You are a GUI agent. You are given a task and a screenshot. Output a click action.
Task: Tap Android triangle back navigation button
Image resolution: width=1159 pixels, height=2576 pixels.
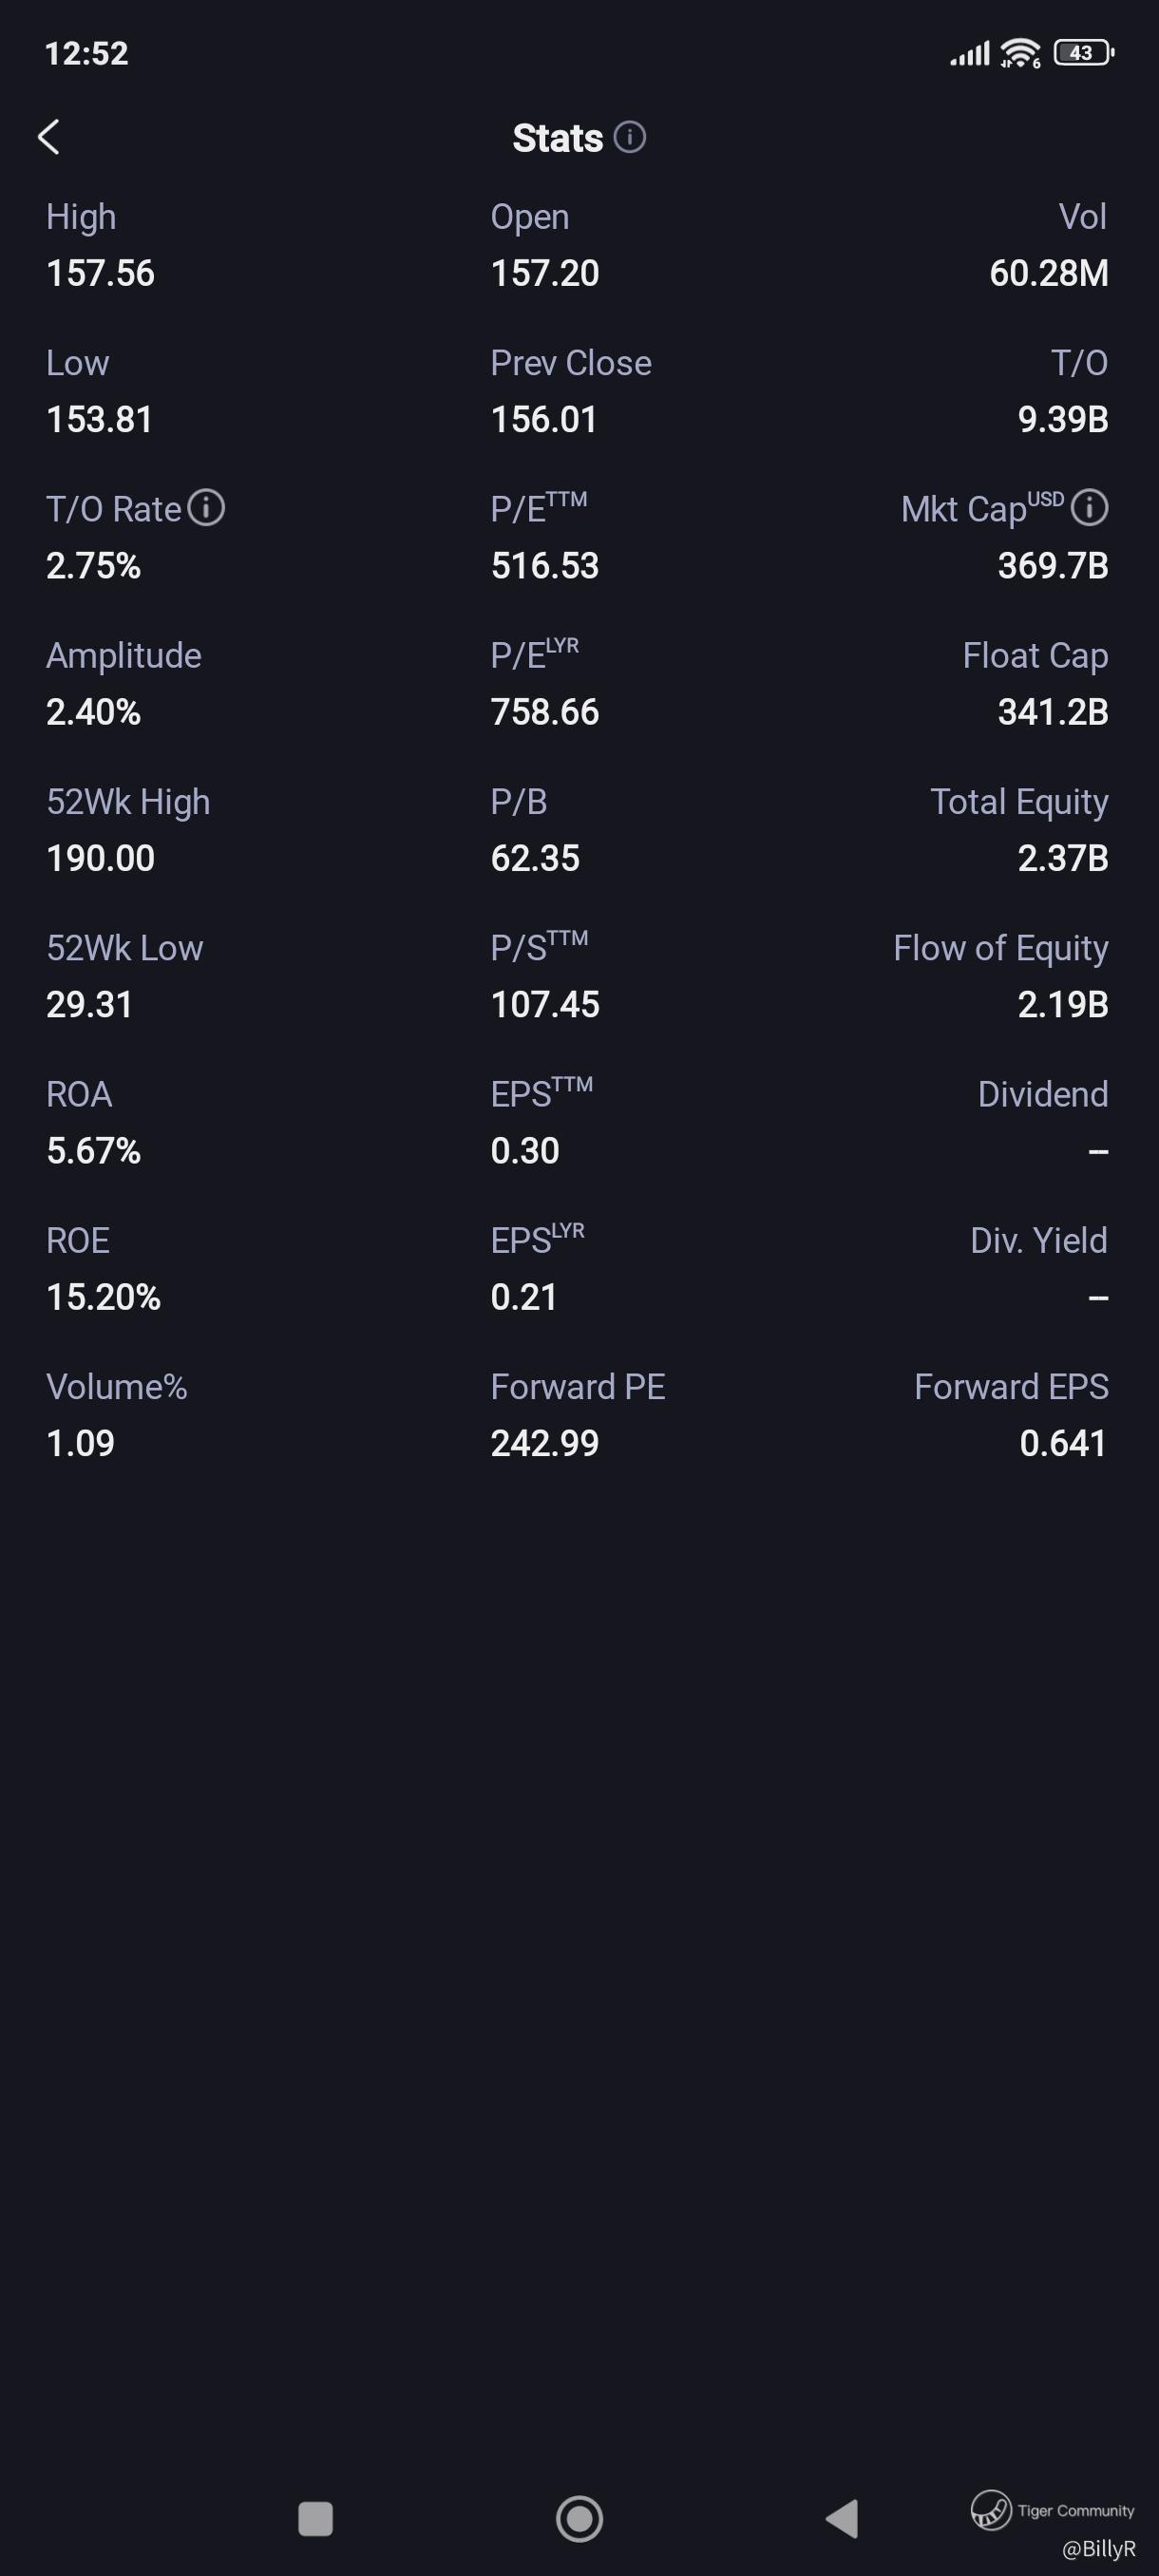point(842,2518)
